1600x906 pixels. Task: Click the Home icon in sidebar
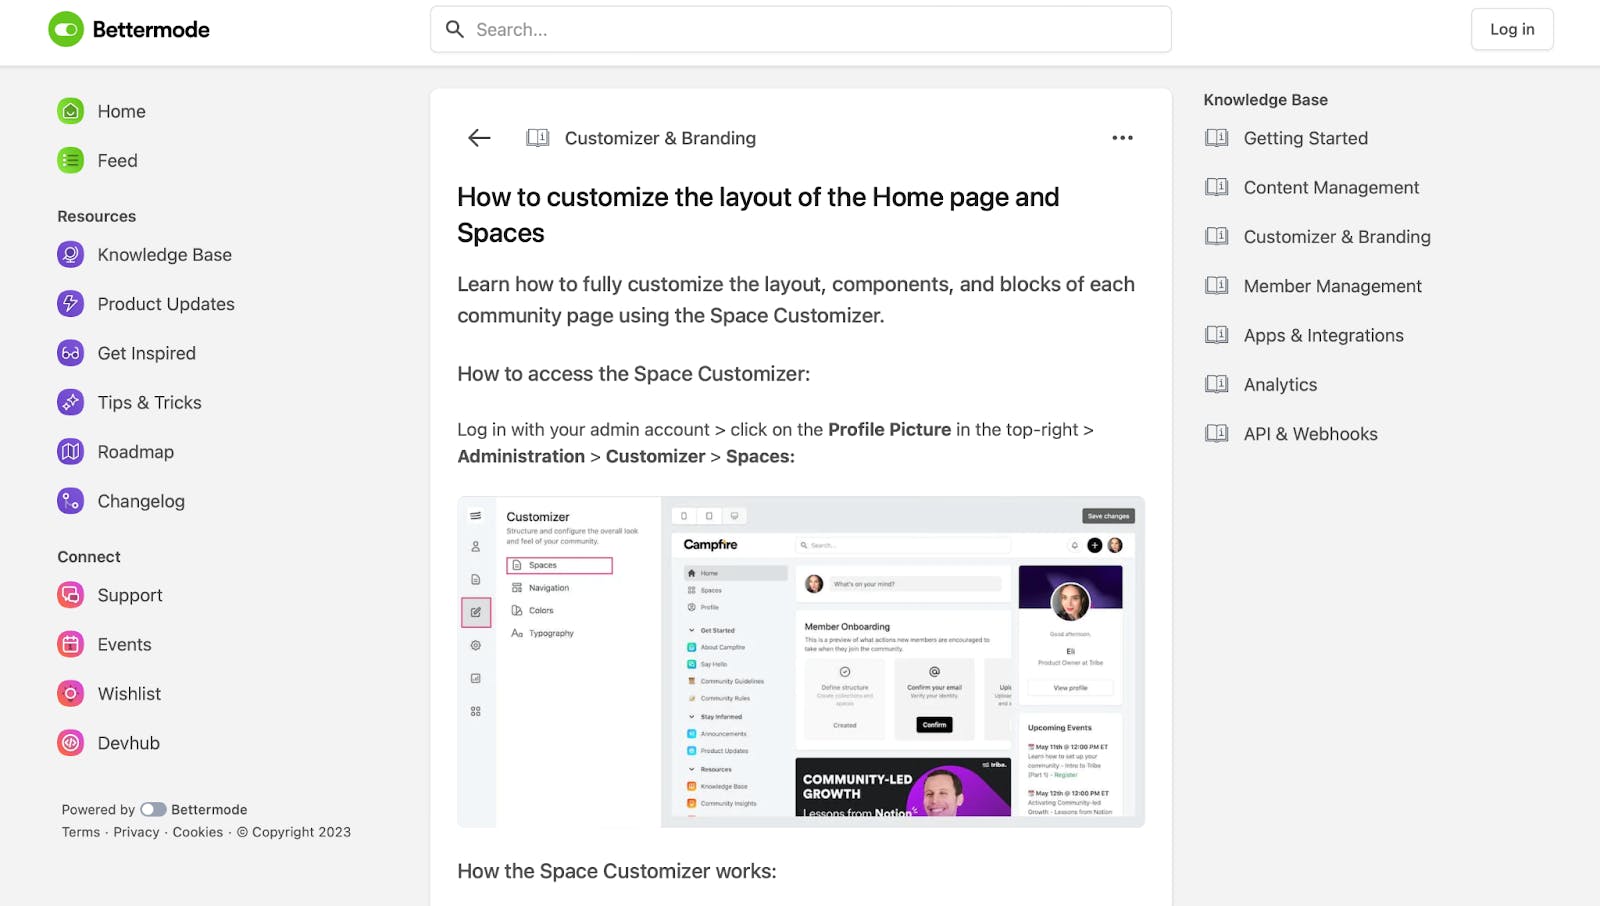coord(71,111)
